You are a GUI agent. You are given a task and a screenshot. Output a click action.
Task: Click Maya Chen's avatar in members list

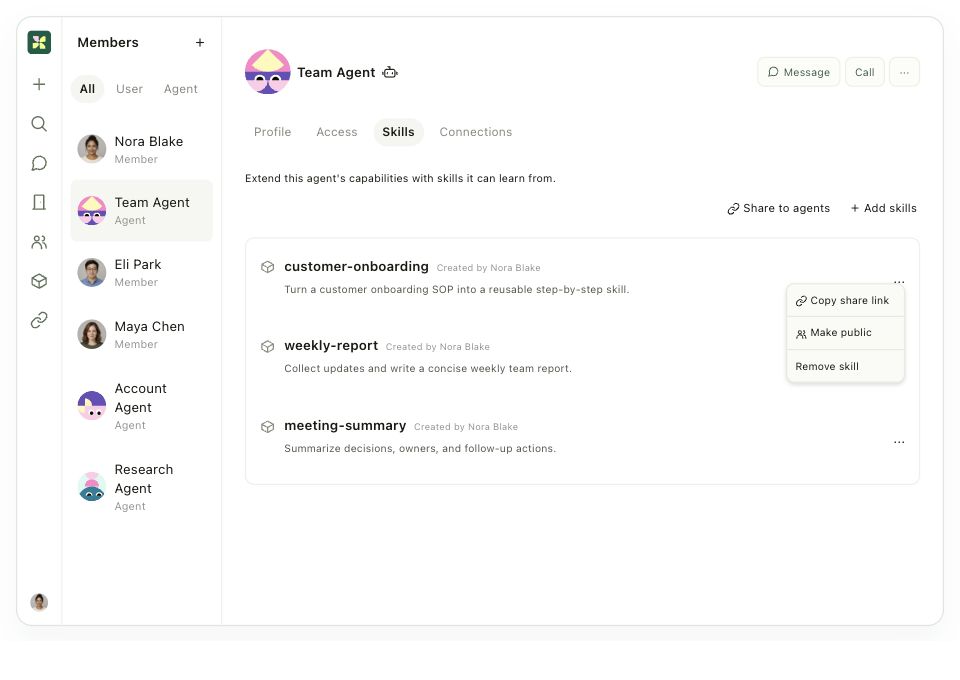(x=92, y=334)
